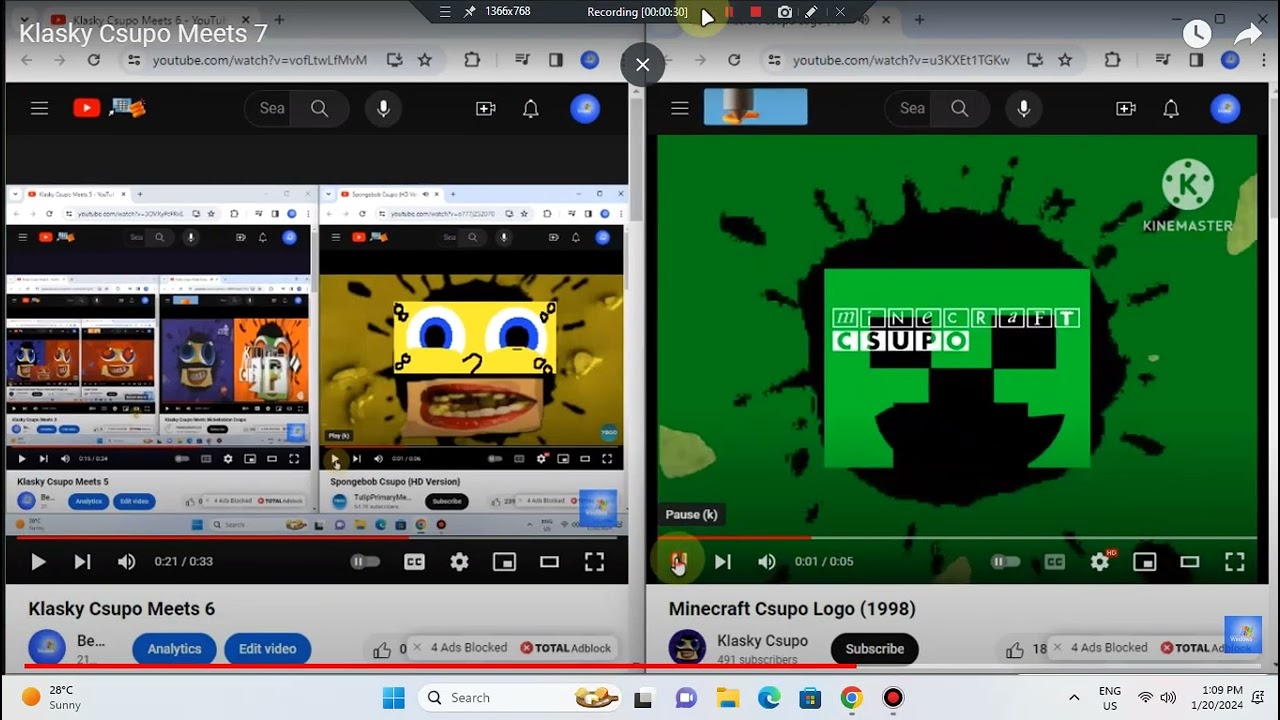This screenshot has width=1280, height=720.
Task: Enter fullscreen in the right player
Action: click(1234, 562)
